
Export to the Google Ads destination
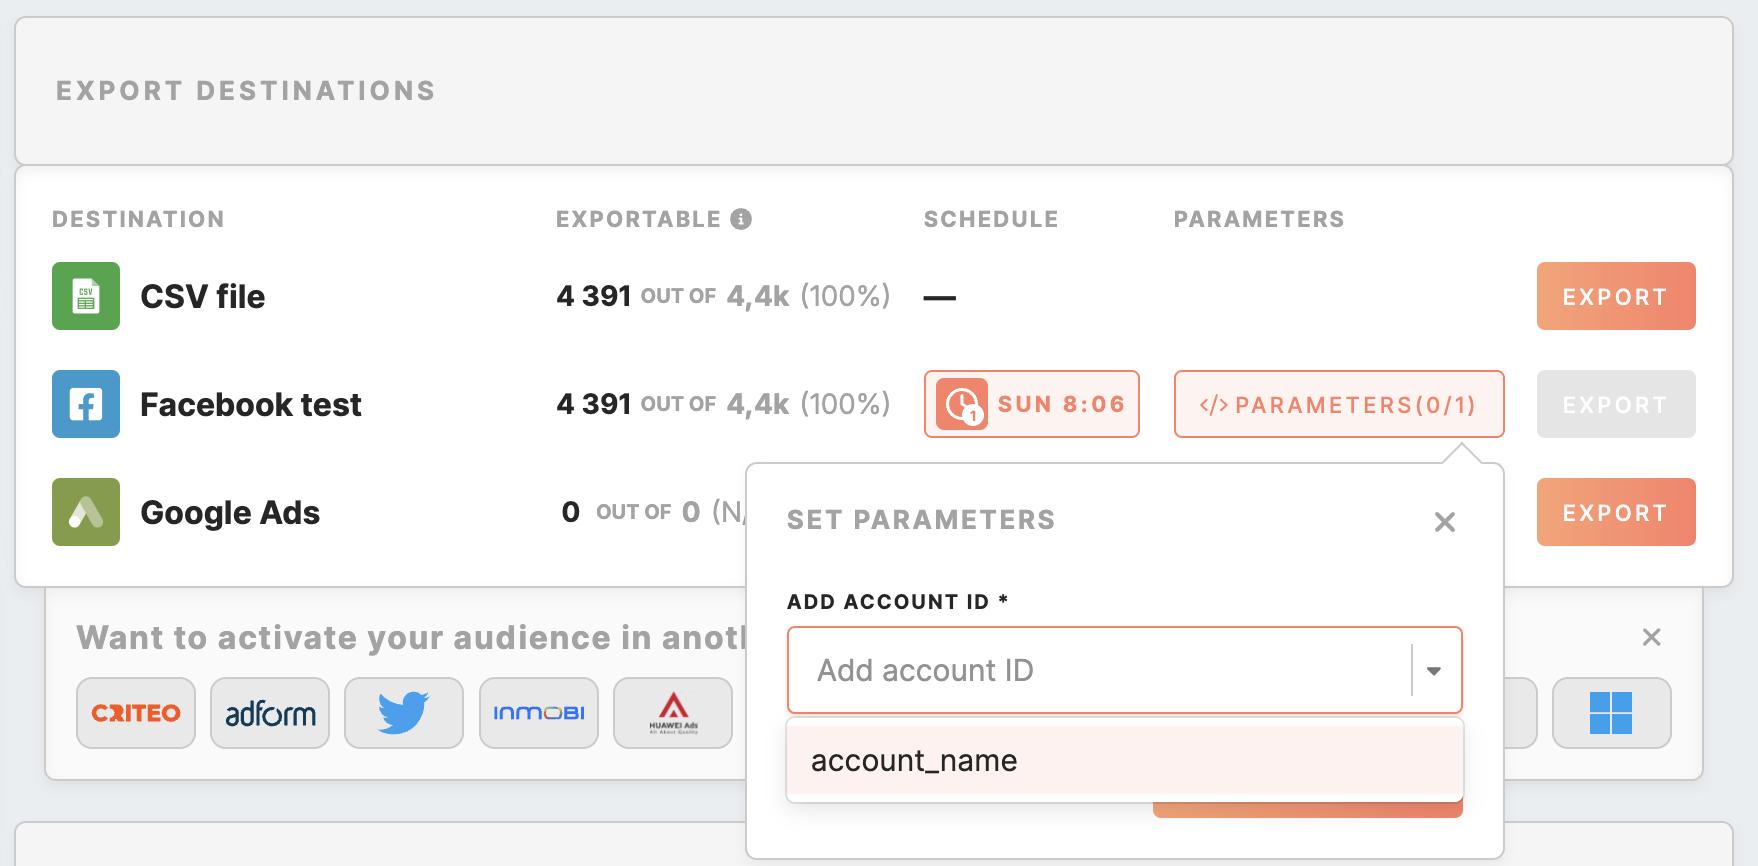(1615, 512)
